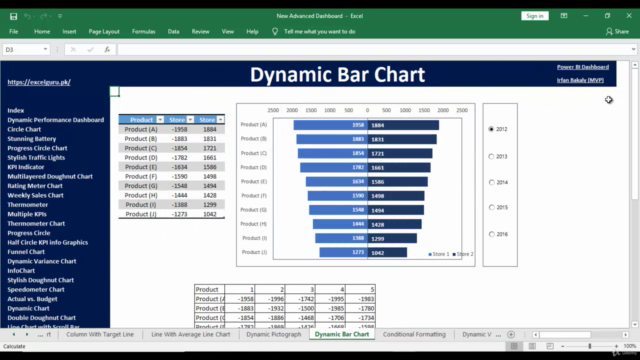Open the Power BI Dashboard link
Viewport: 640px width, 360px height.
(583, 67)
